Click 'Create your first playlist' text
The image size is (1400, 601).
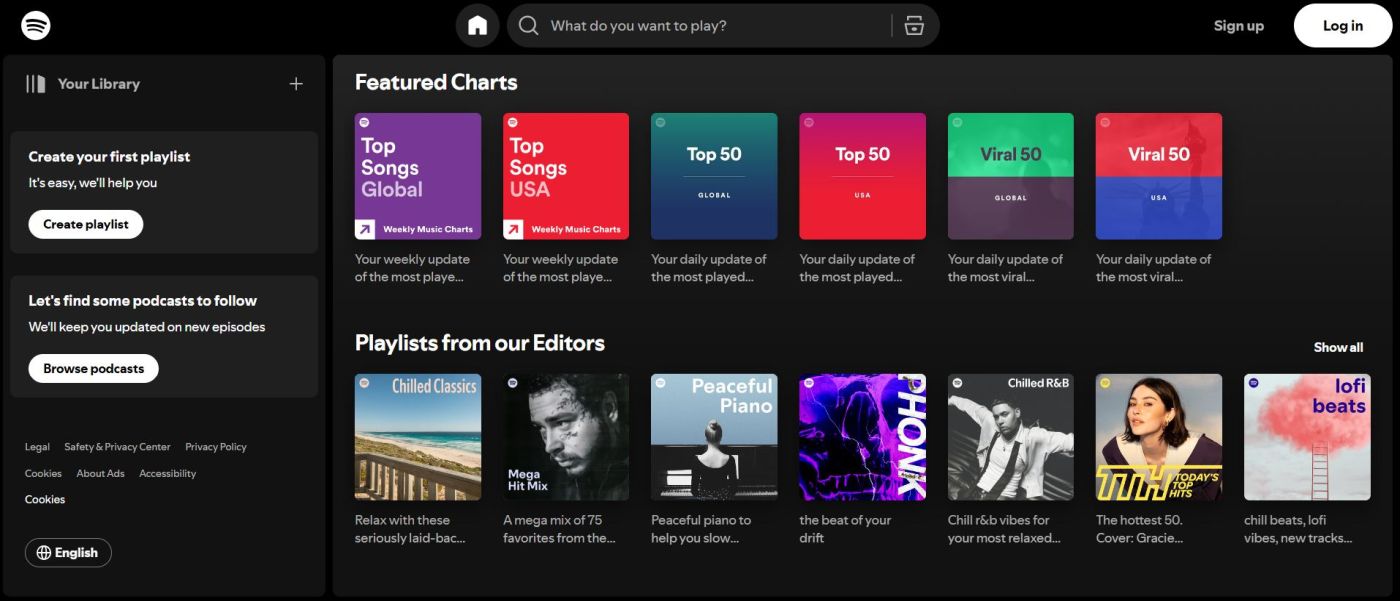click(x=109, y=156)
